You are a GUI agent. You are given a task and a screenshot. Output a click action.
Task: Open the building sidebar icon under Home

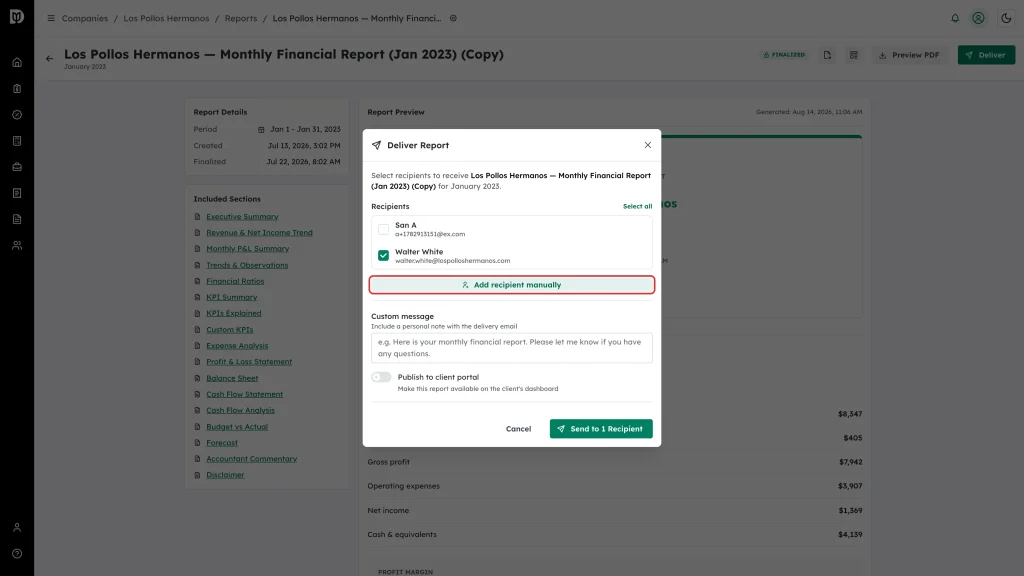(x=17, y=89)
